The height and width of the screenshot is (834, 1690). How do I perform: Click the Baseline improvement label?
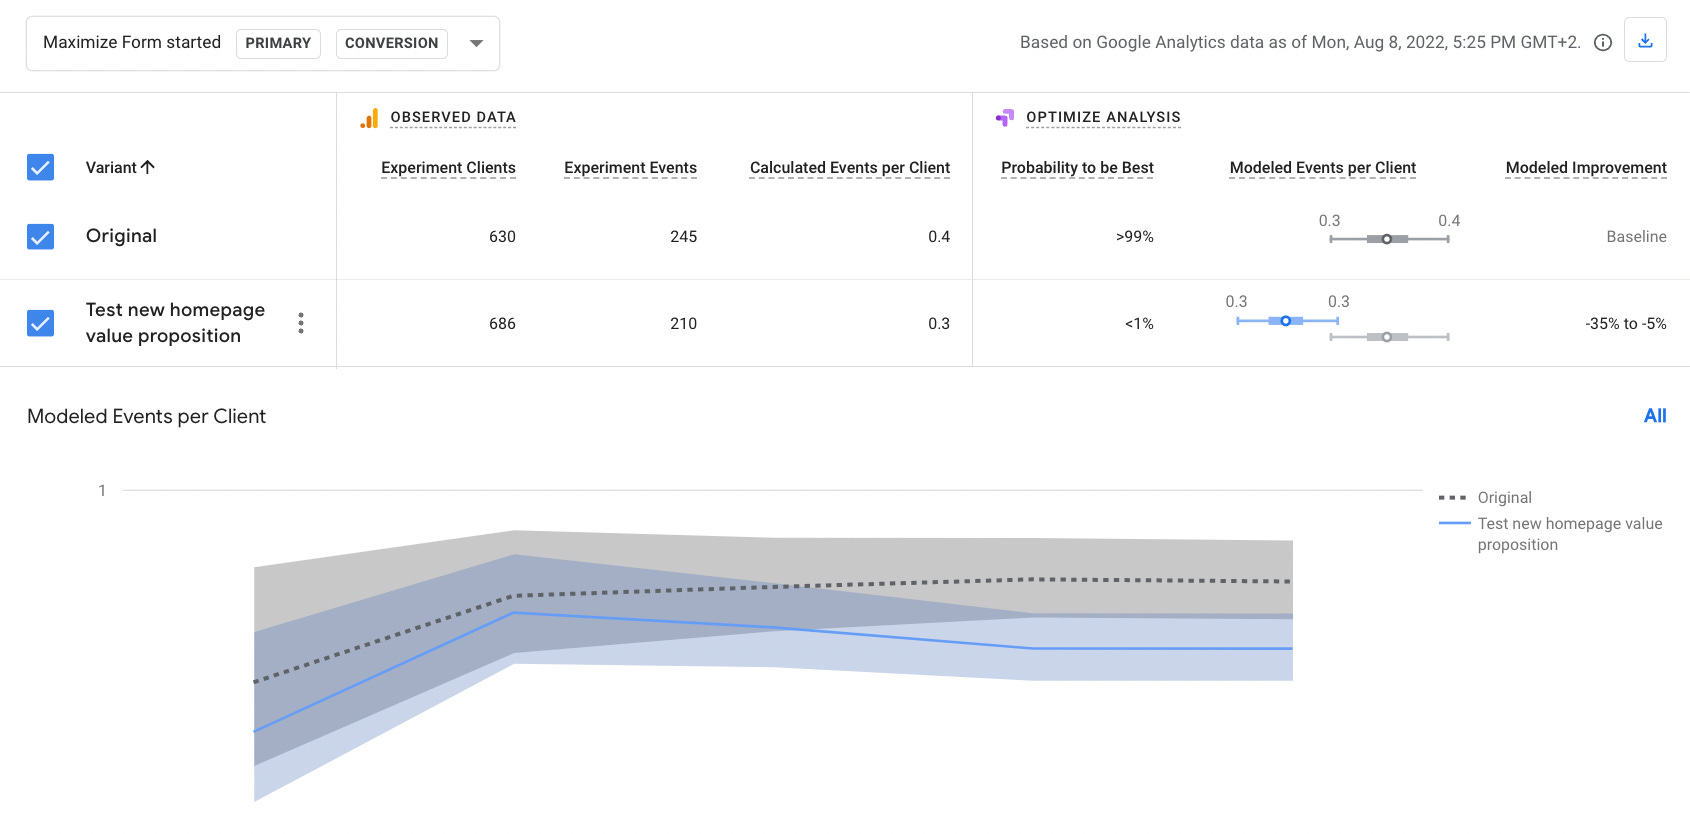[1636, 237]
